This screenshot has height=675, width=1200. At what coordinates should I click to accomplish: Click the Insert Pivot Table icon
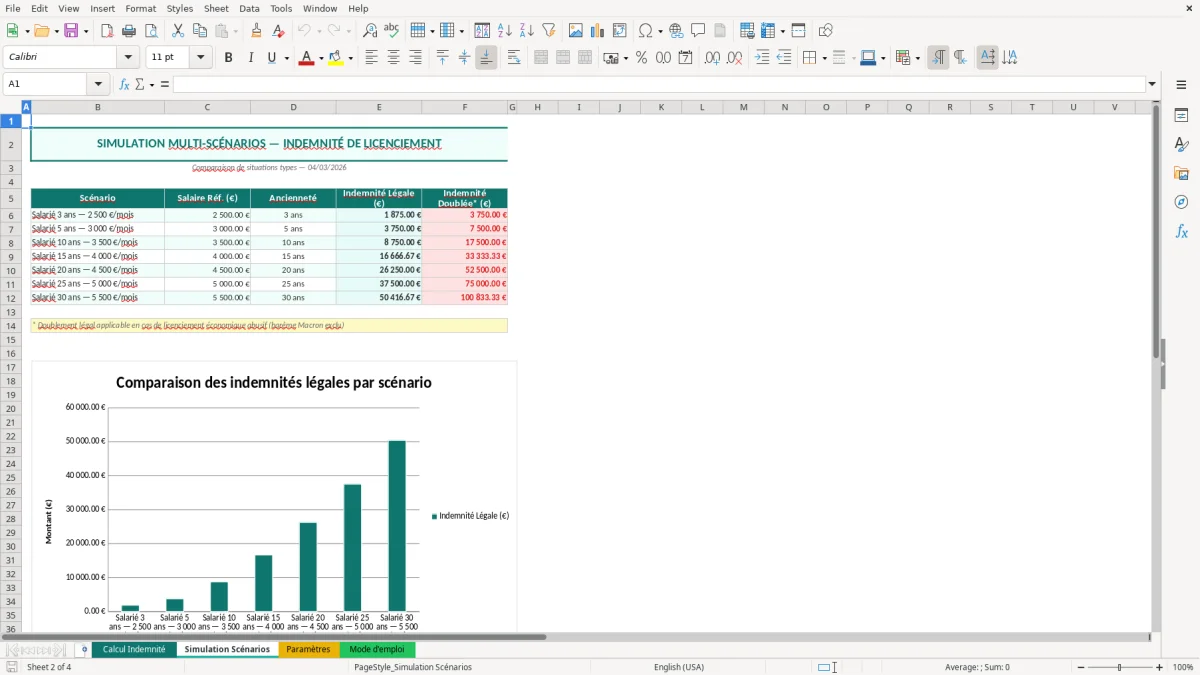[620, 31]
